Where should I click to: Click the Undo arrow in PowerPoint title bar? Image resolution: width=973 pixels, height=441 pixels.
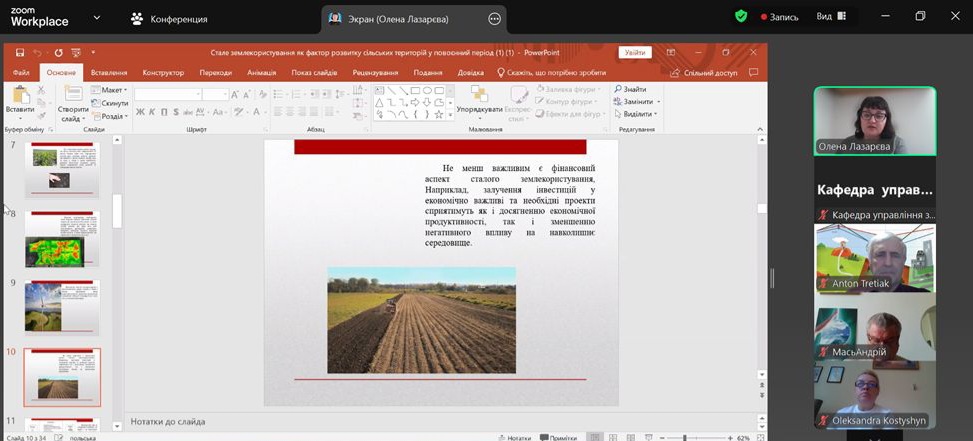click(38, 53)
